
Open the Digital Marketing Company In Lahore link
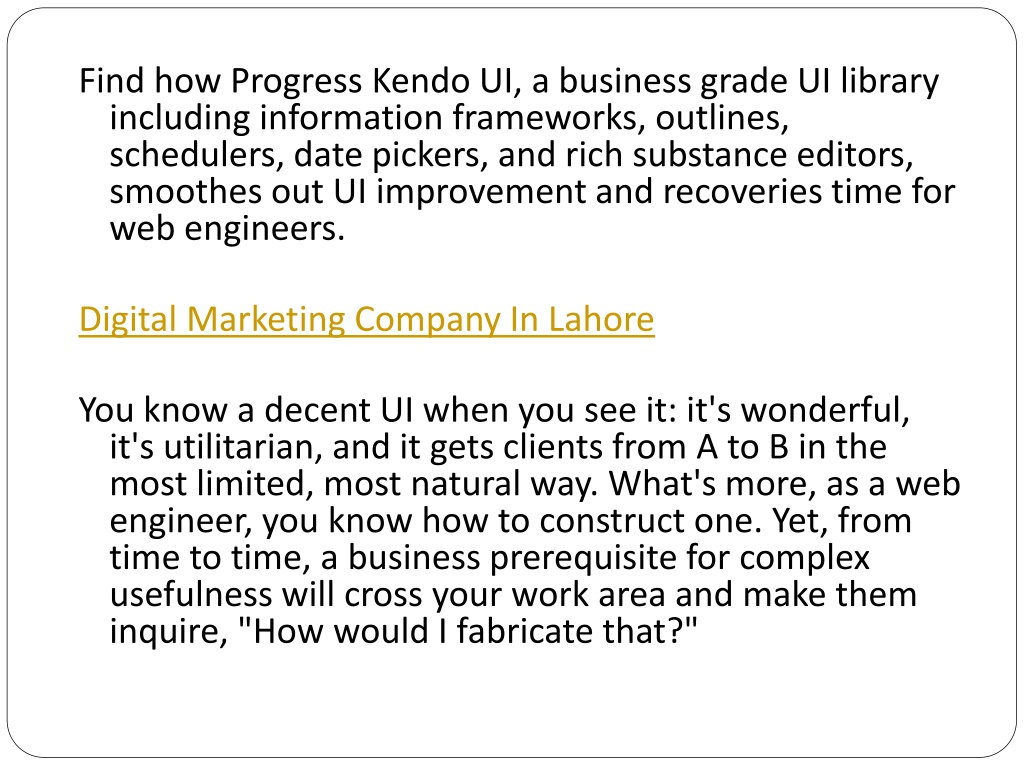tap(366, 320)
